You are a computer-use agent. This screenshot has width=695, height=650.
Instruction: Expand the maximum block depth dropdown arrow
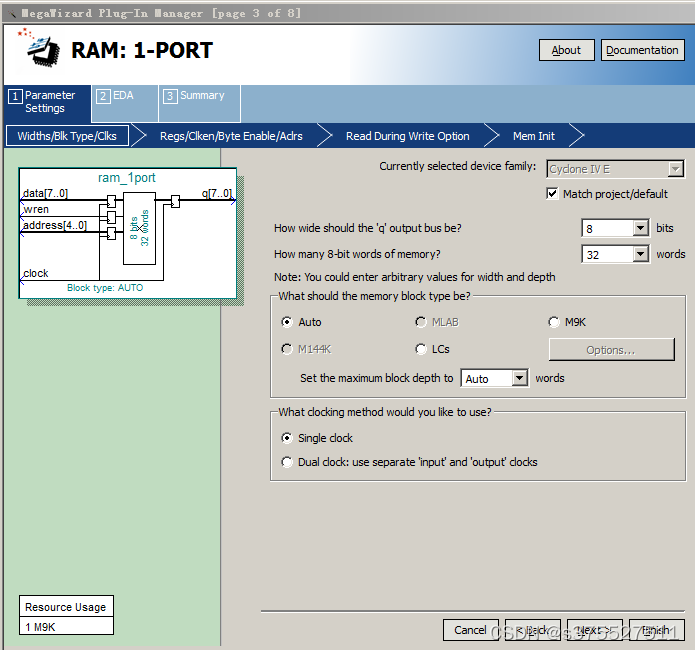point(520,379)
